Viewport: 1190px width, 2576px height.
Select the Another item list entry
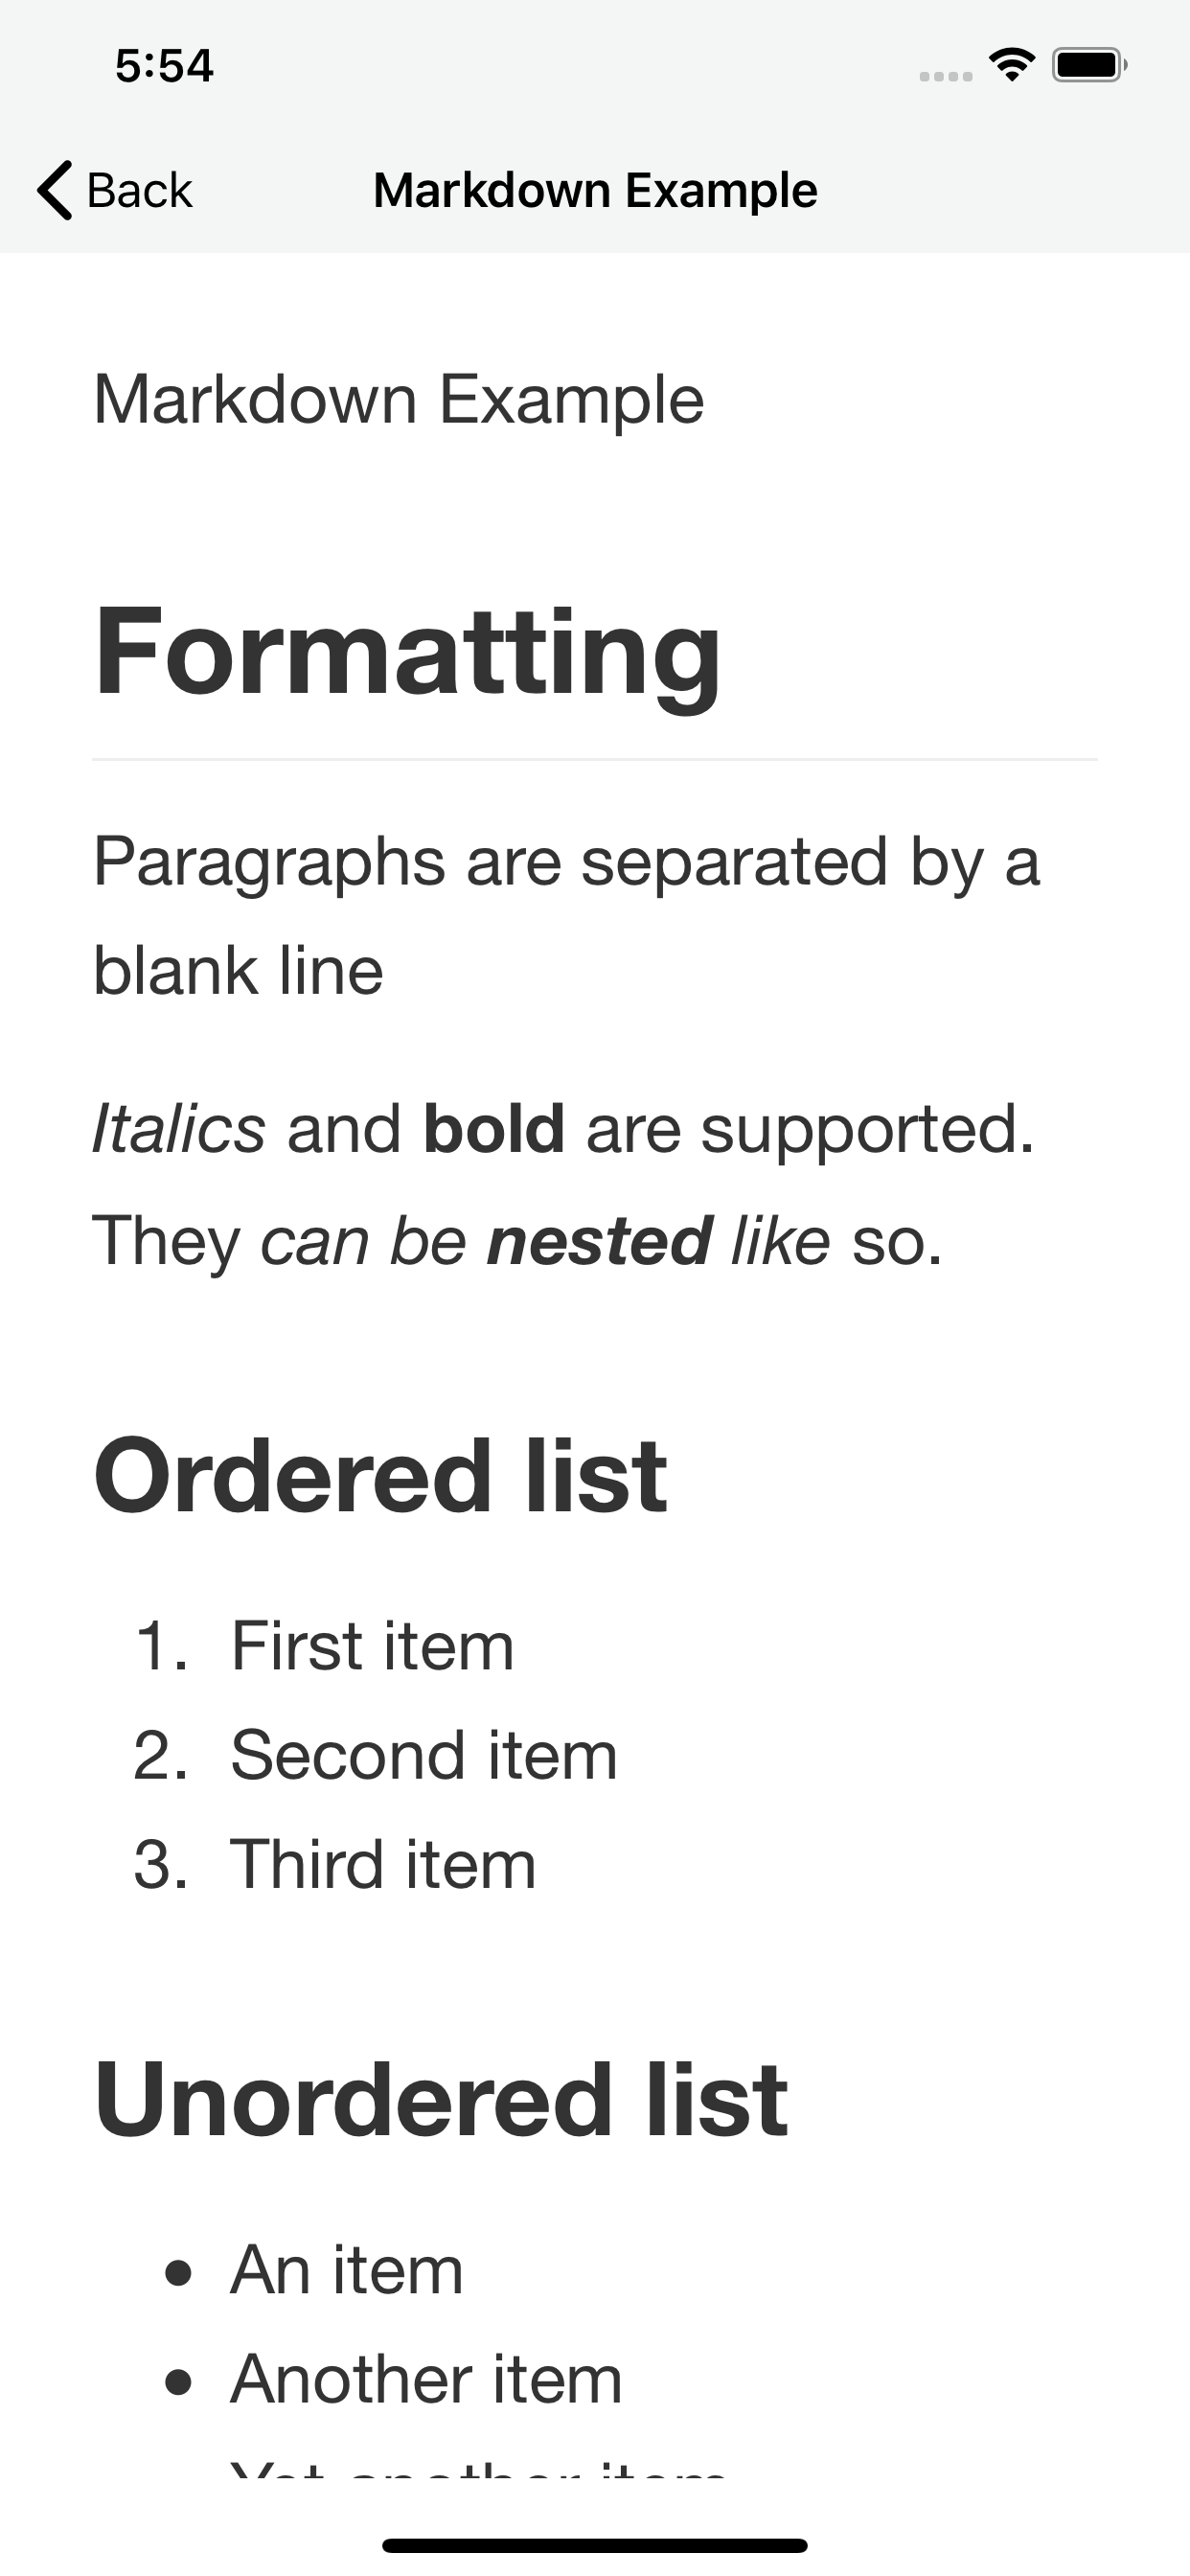coord(426,2380)
